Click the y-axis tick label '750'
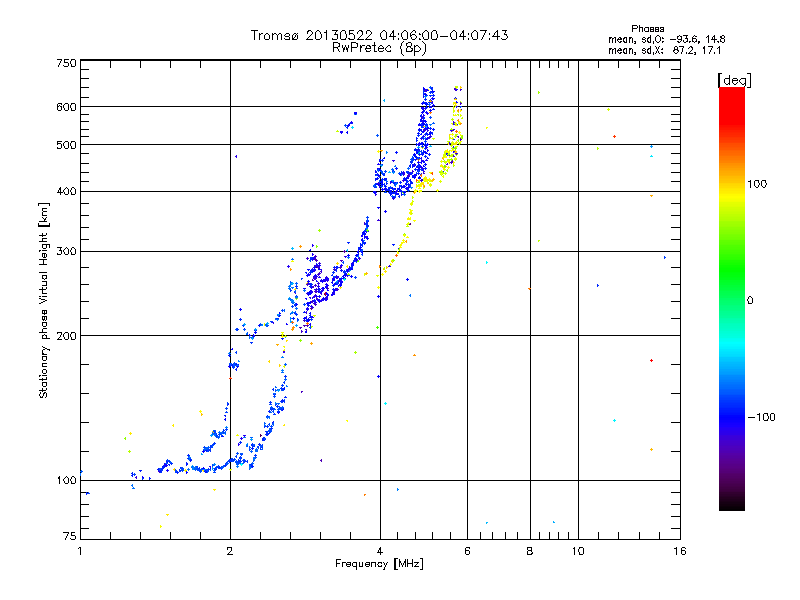The image size is (800, 600). (x=66, y=63)
